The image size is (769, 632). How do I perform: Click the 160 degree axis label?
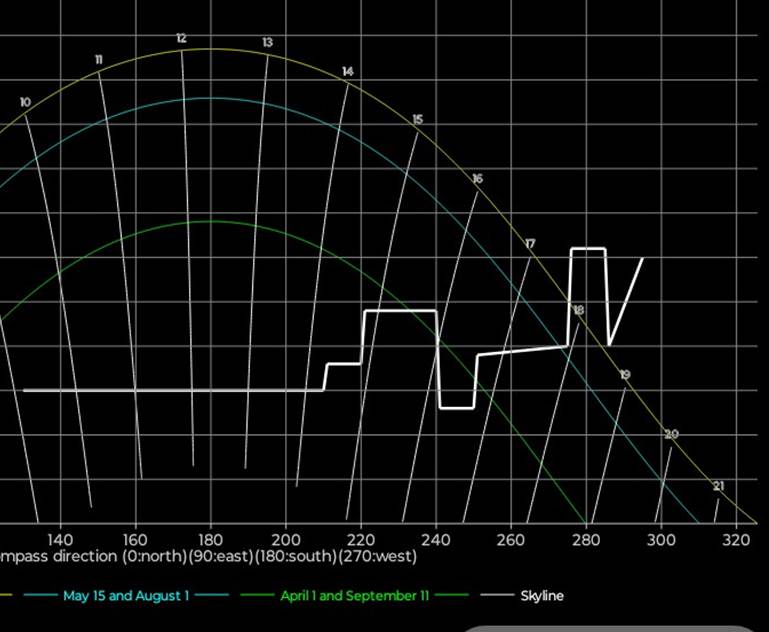pos(135,540)
